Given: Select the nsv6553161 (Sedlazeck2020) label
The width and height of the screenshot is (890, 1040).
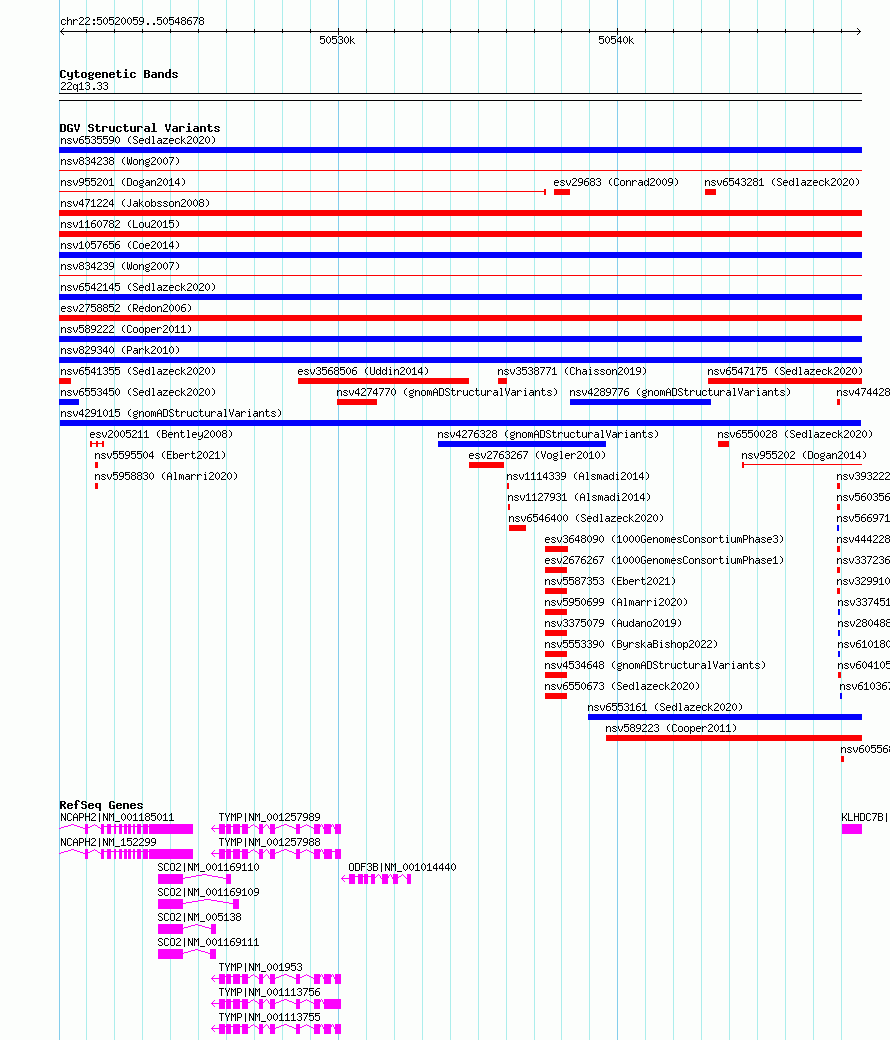Looking at the screenshot, I should [x=665, y=708].
